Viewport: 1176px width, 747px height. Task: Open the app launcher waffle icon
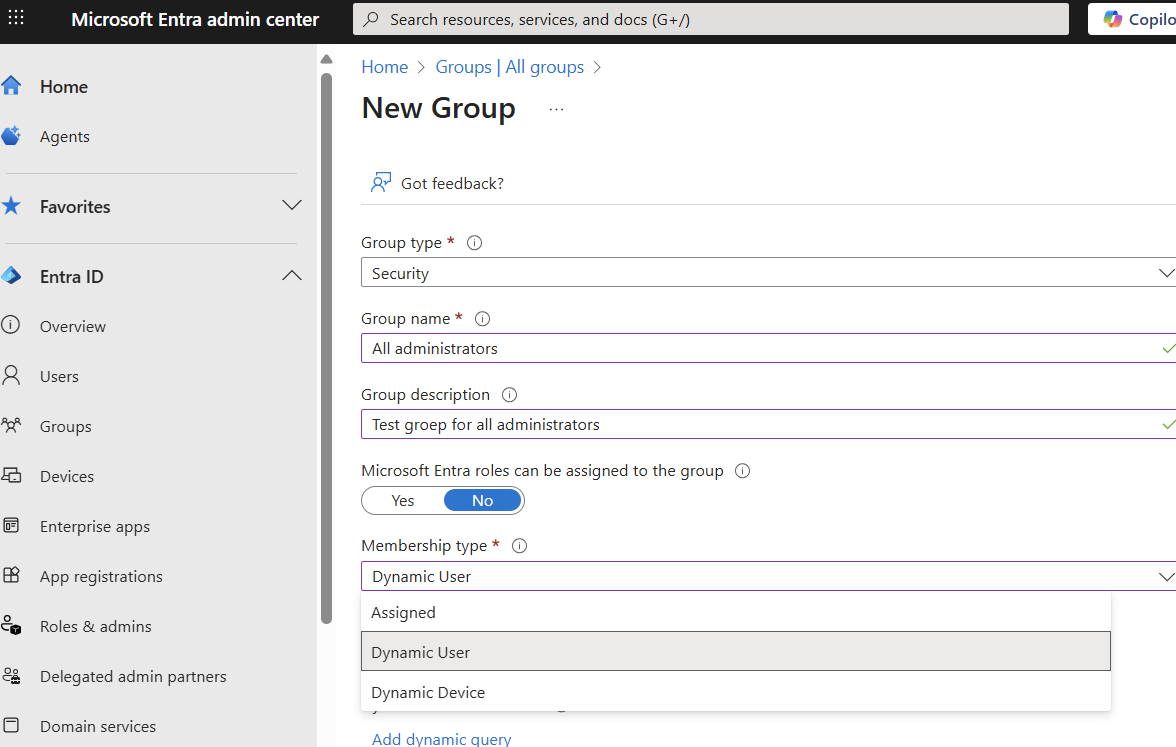(x=18, y=19)
